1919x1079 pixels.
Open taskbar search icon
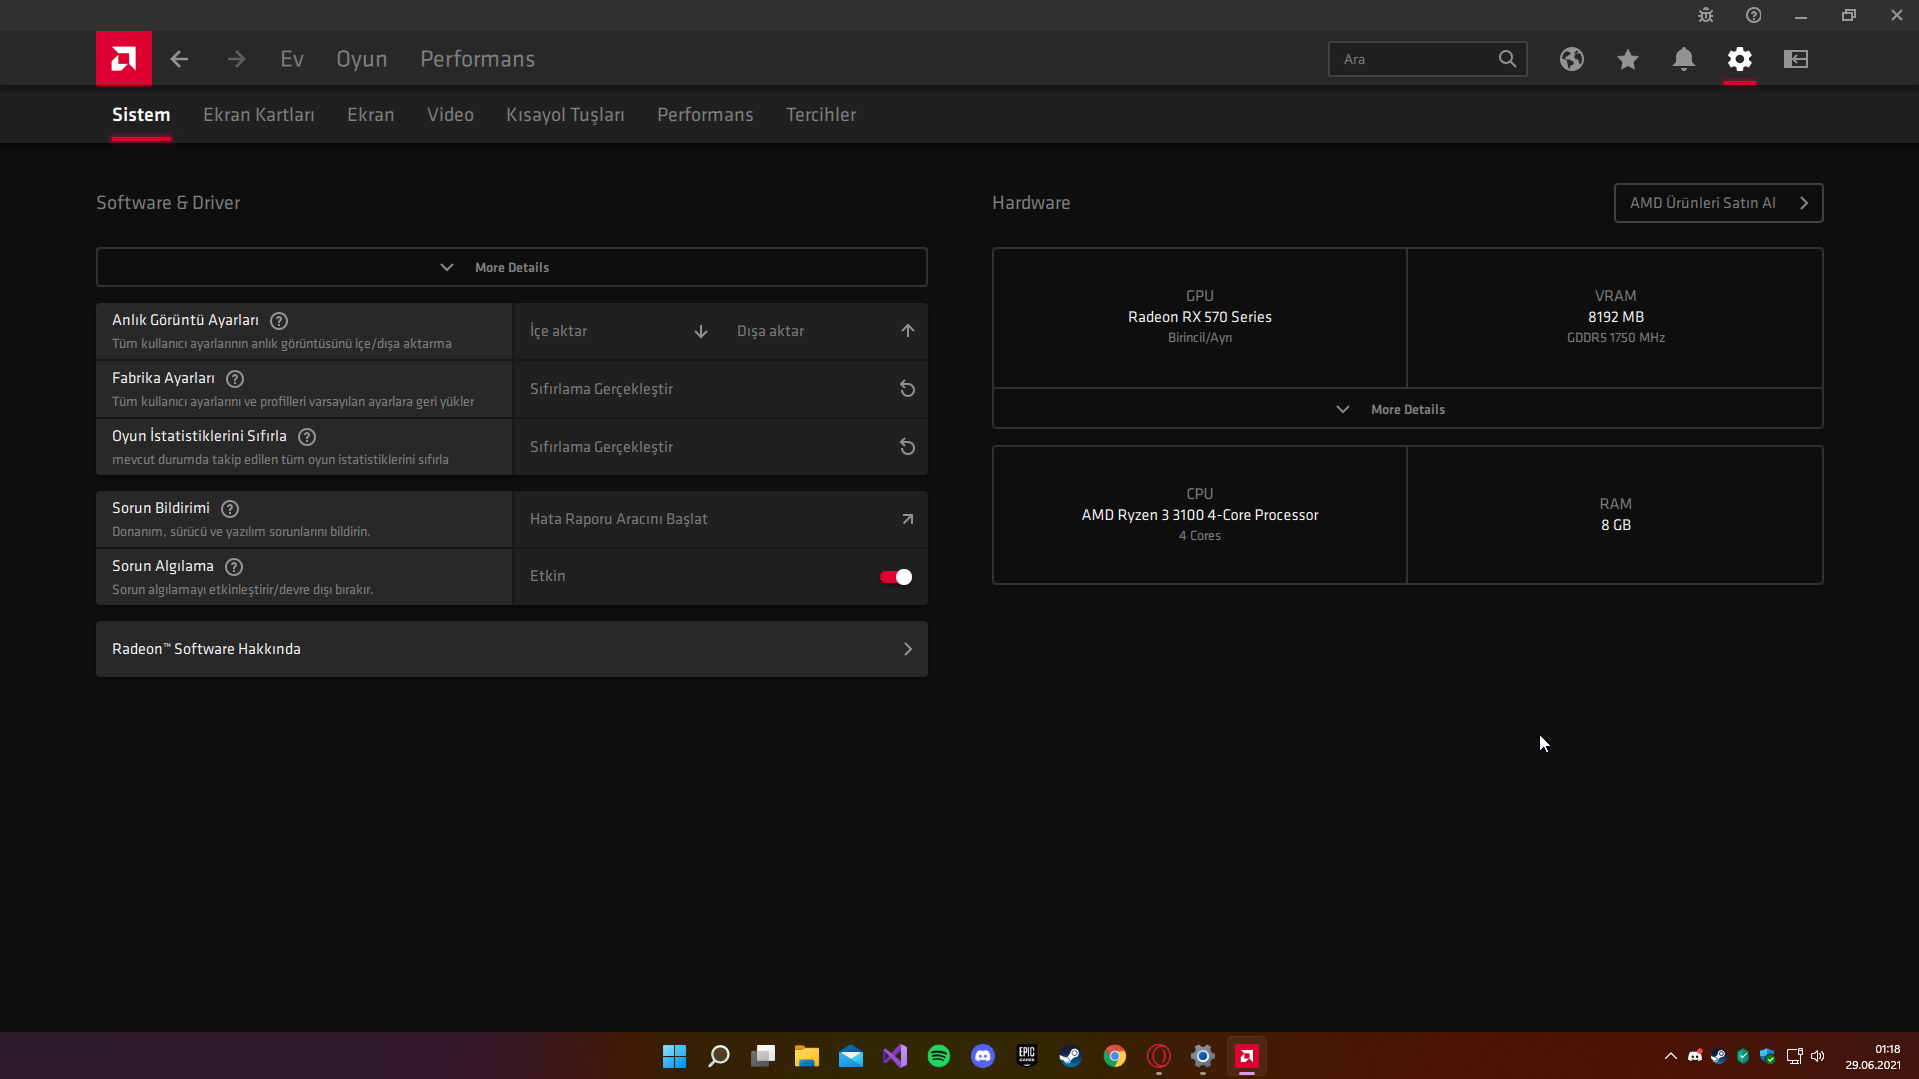(x=719, y=1056)
